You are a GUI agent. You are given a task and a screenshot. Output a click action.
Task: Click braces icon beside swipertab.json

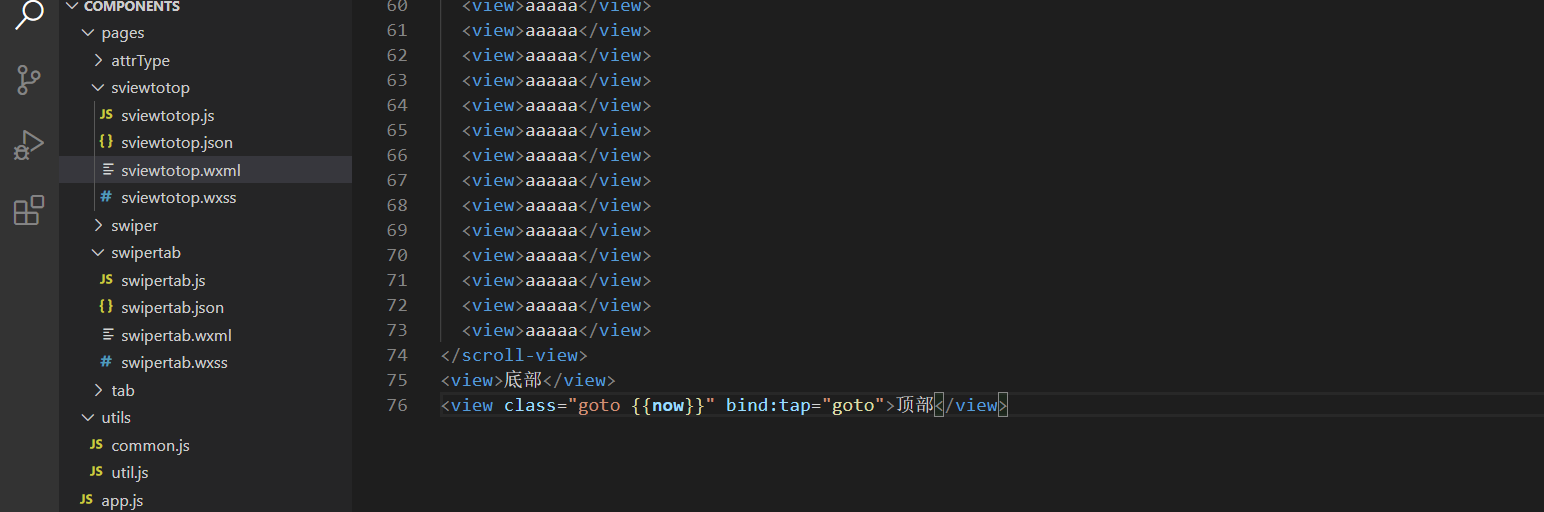coord(106,307)
